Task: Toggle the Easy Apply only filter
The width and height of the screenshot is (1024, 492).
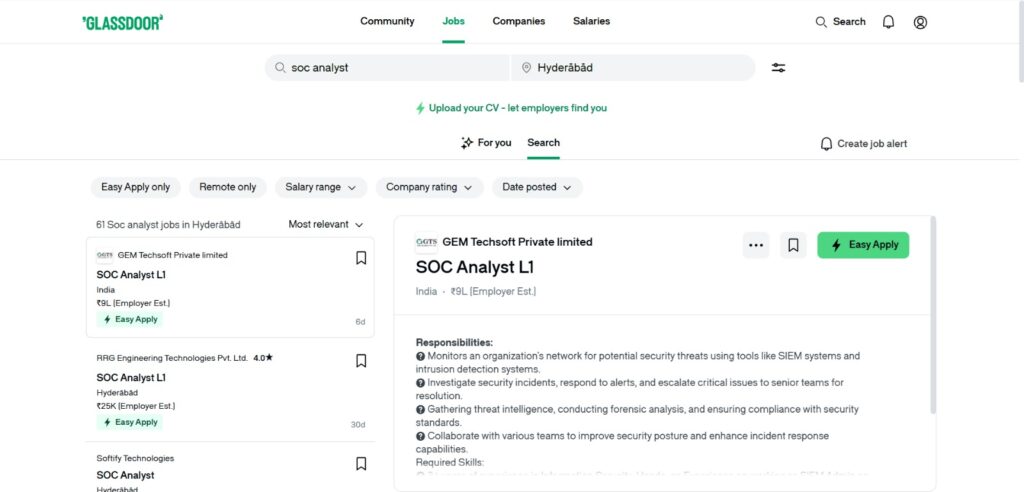Action: click(136, 188)
